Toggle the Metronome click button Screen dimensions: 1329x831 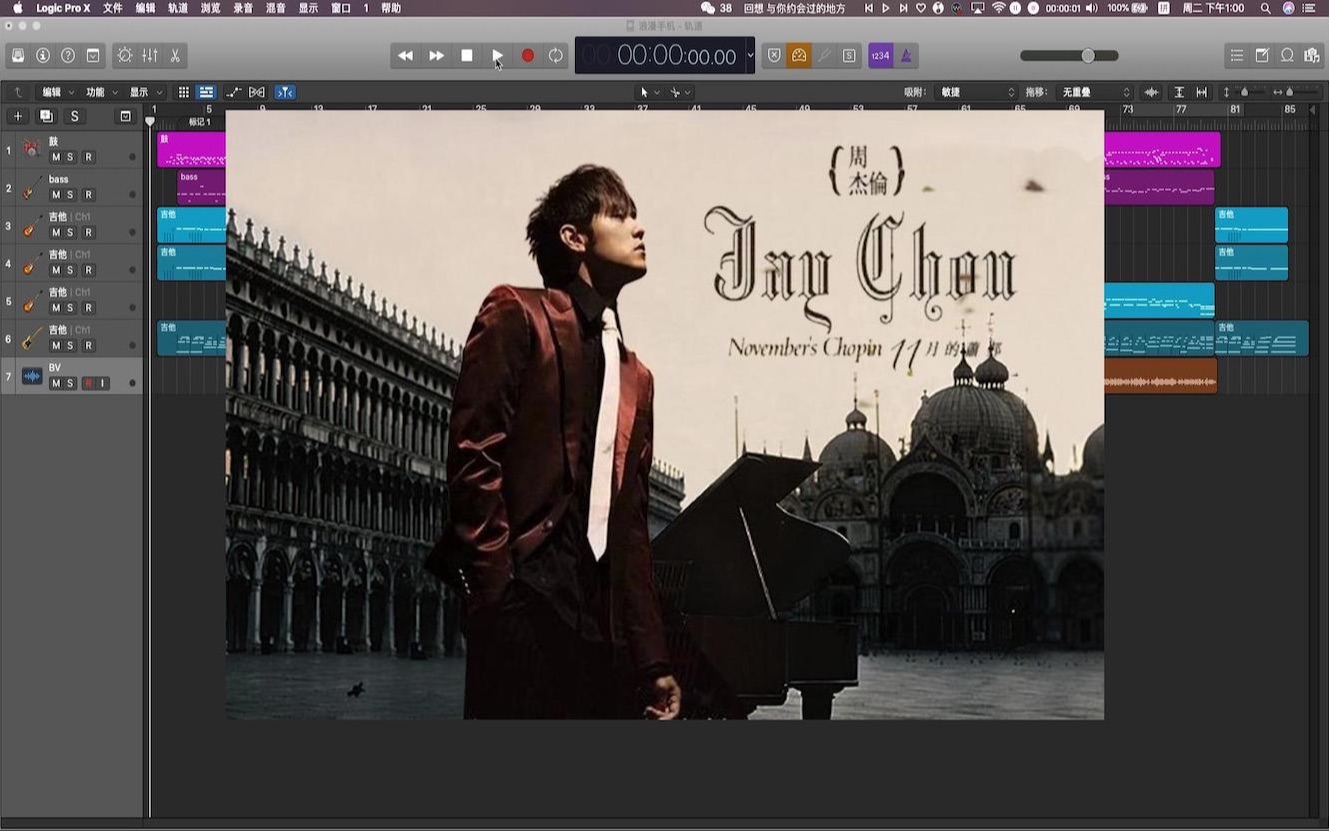[x=906, y=56]
